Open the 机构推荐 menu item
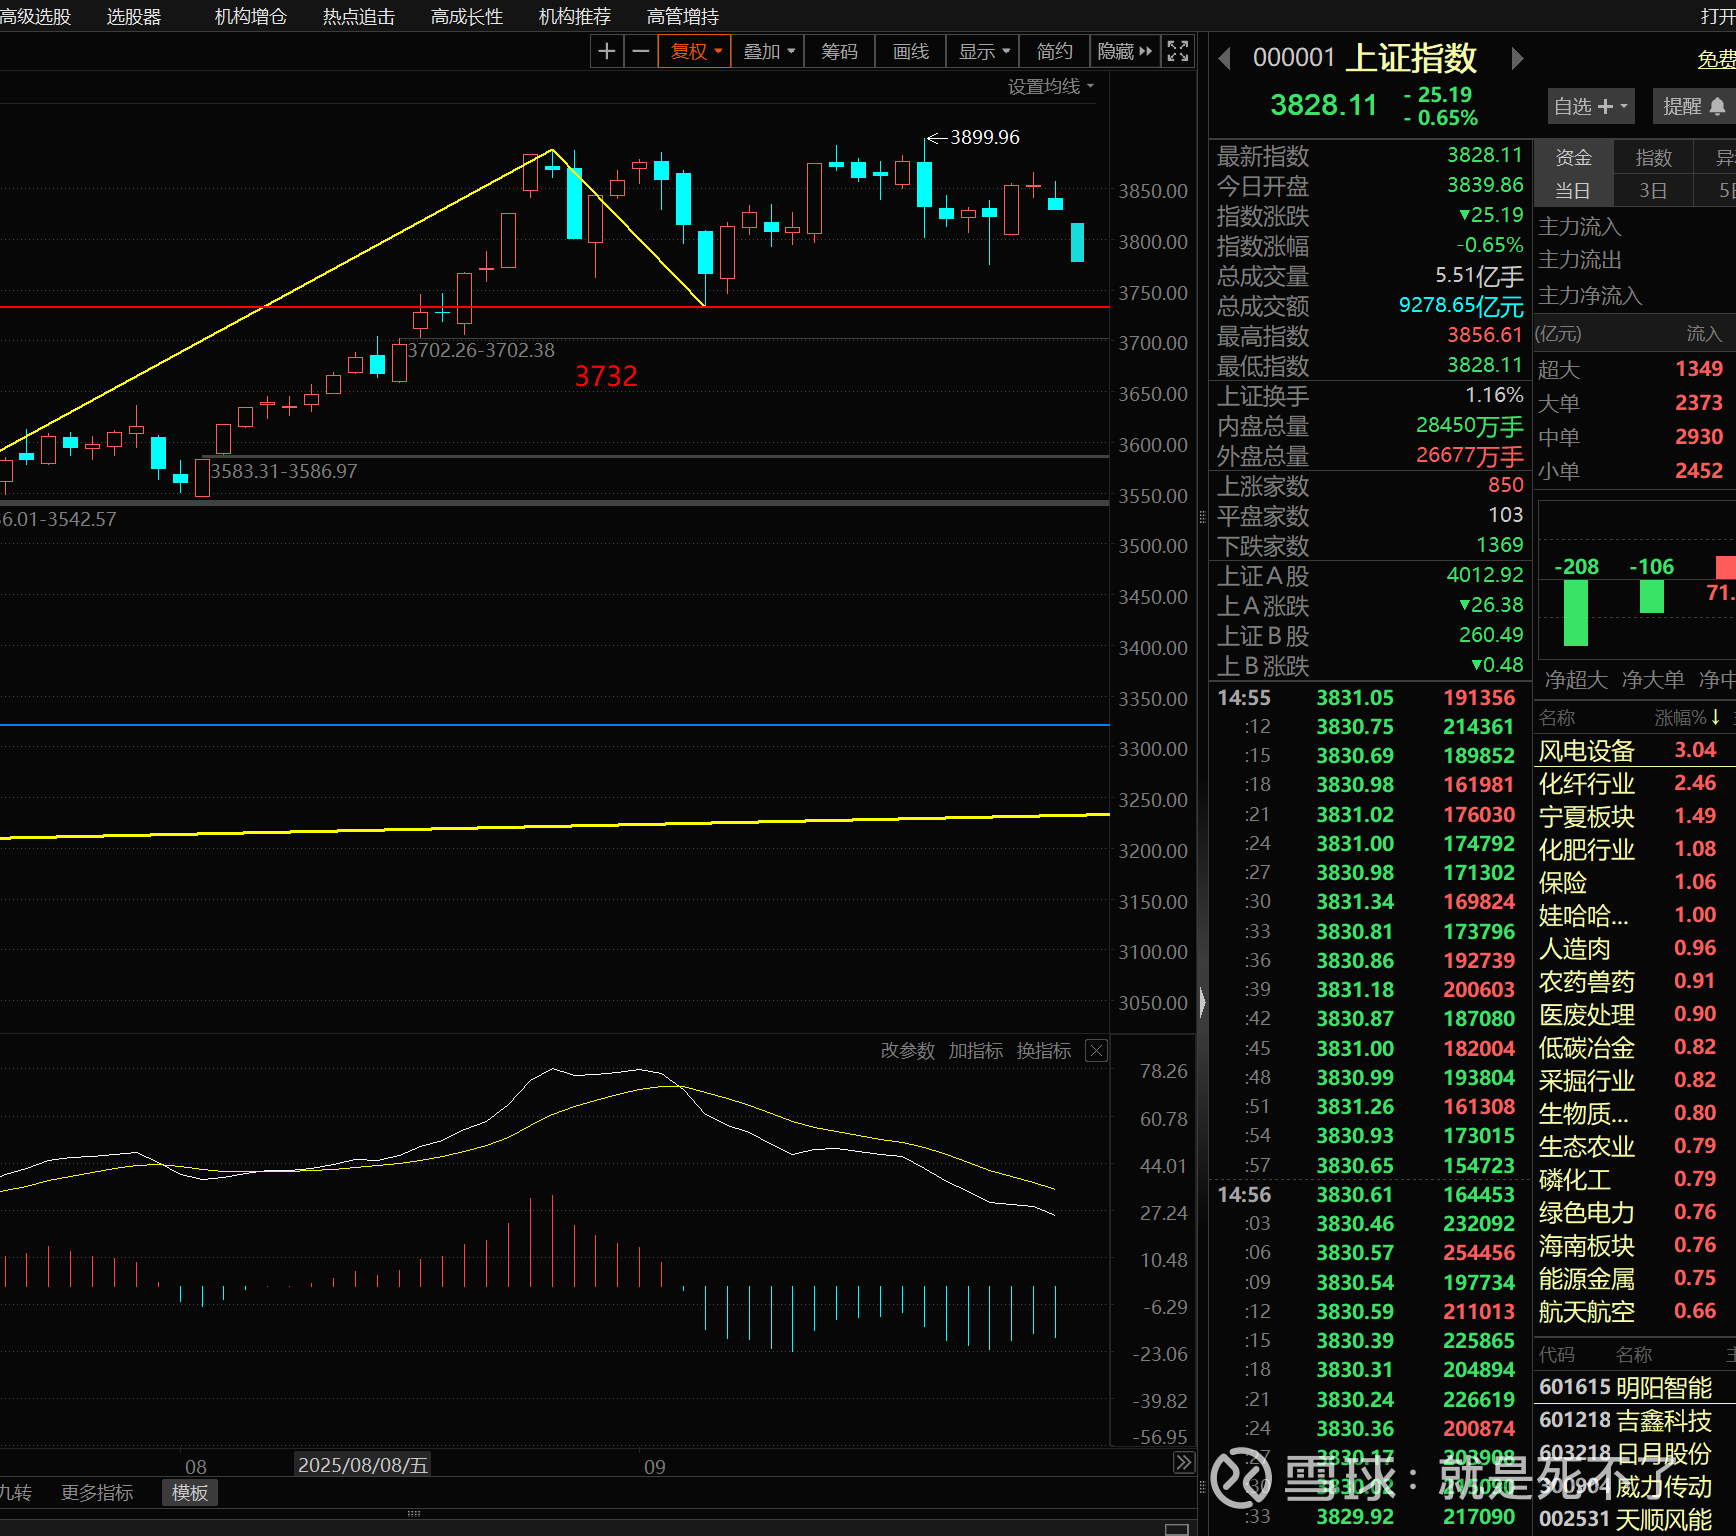The width and height of the screenshot is (1736, 1536). 575,16
